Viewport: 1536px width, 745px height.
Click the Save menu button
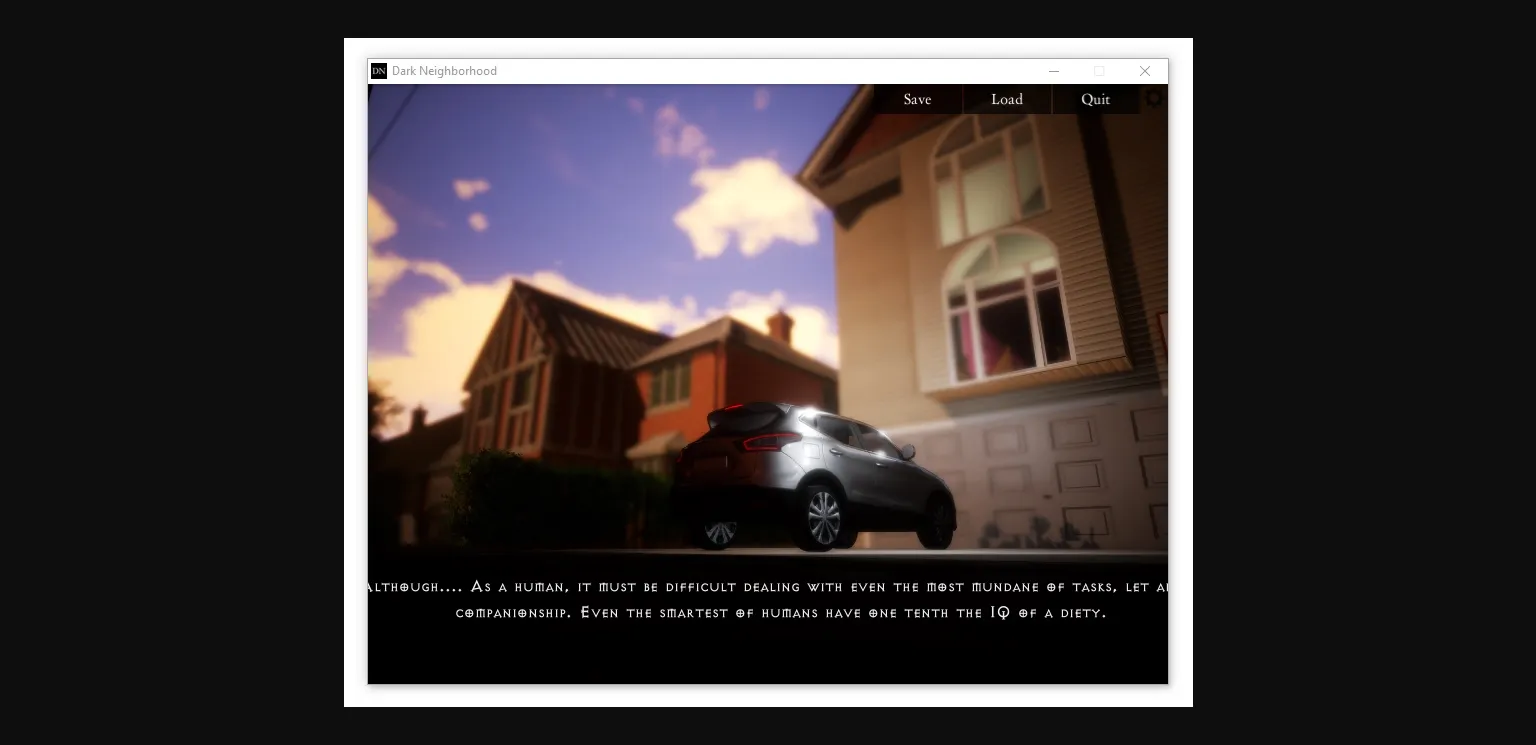point(917,99)
